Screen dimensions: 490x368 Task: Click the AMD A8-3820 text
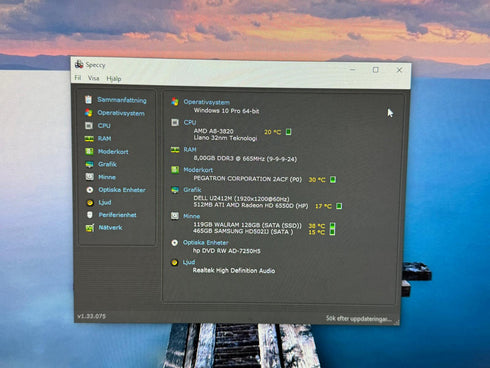213,131
